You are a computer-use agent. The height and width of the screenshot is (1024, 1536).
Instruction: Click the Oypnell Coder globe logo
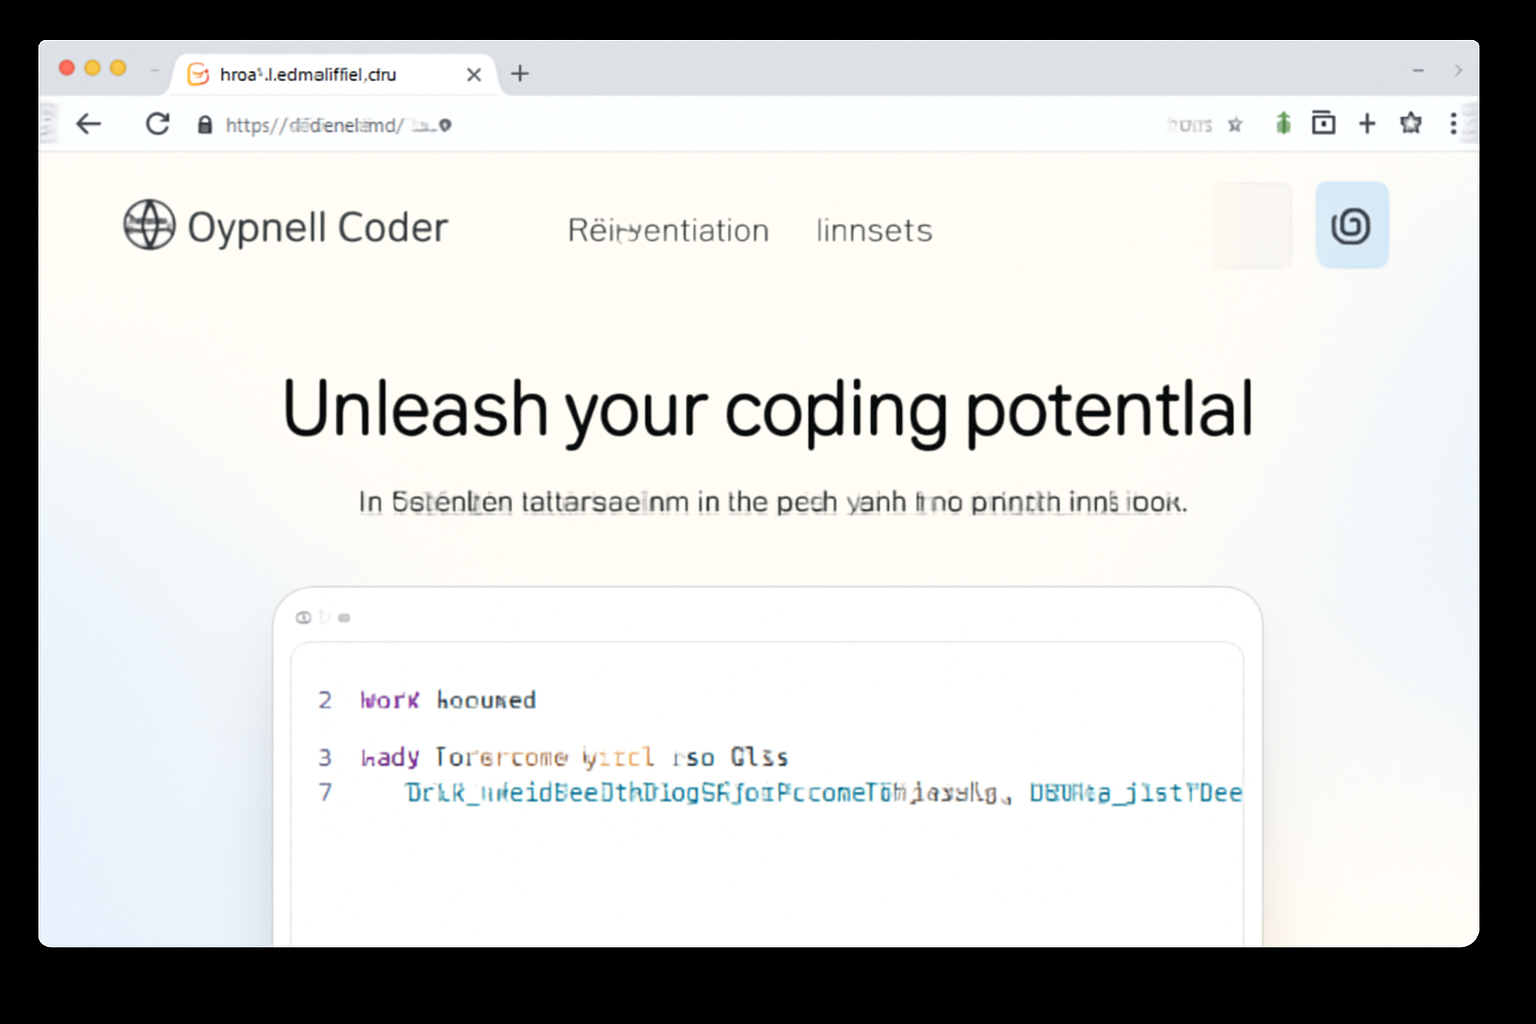tap(149, 225)
